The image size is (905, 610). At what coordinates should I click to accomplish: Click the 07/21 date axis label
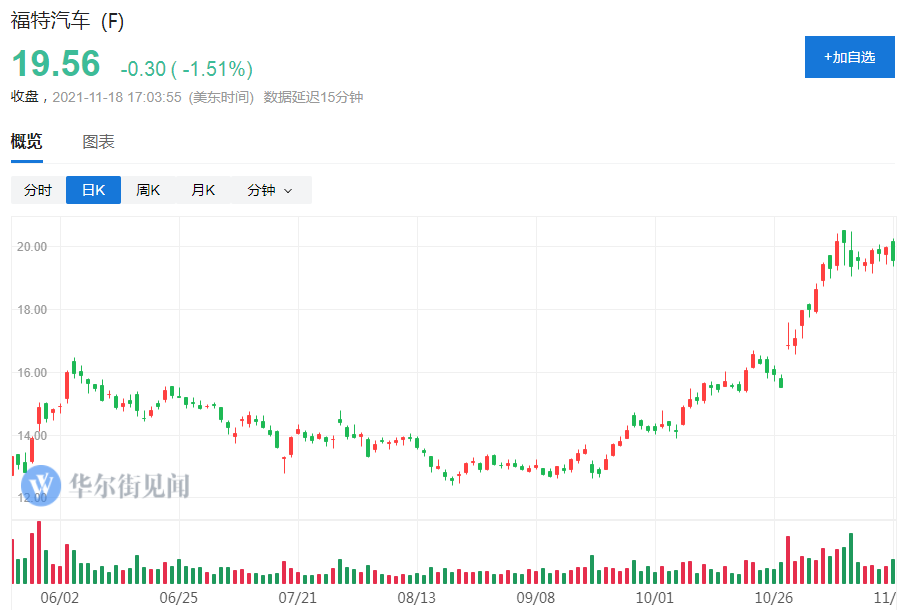[298, 598]
